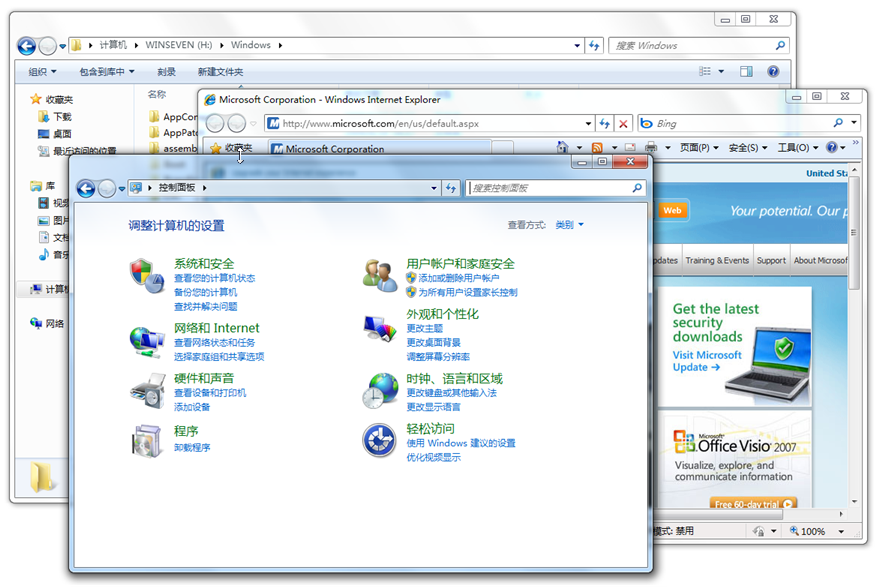
Task: Click Internet Explorer URL address field
Action: 430,123
